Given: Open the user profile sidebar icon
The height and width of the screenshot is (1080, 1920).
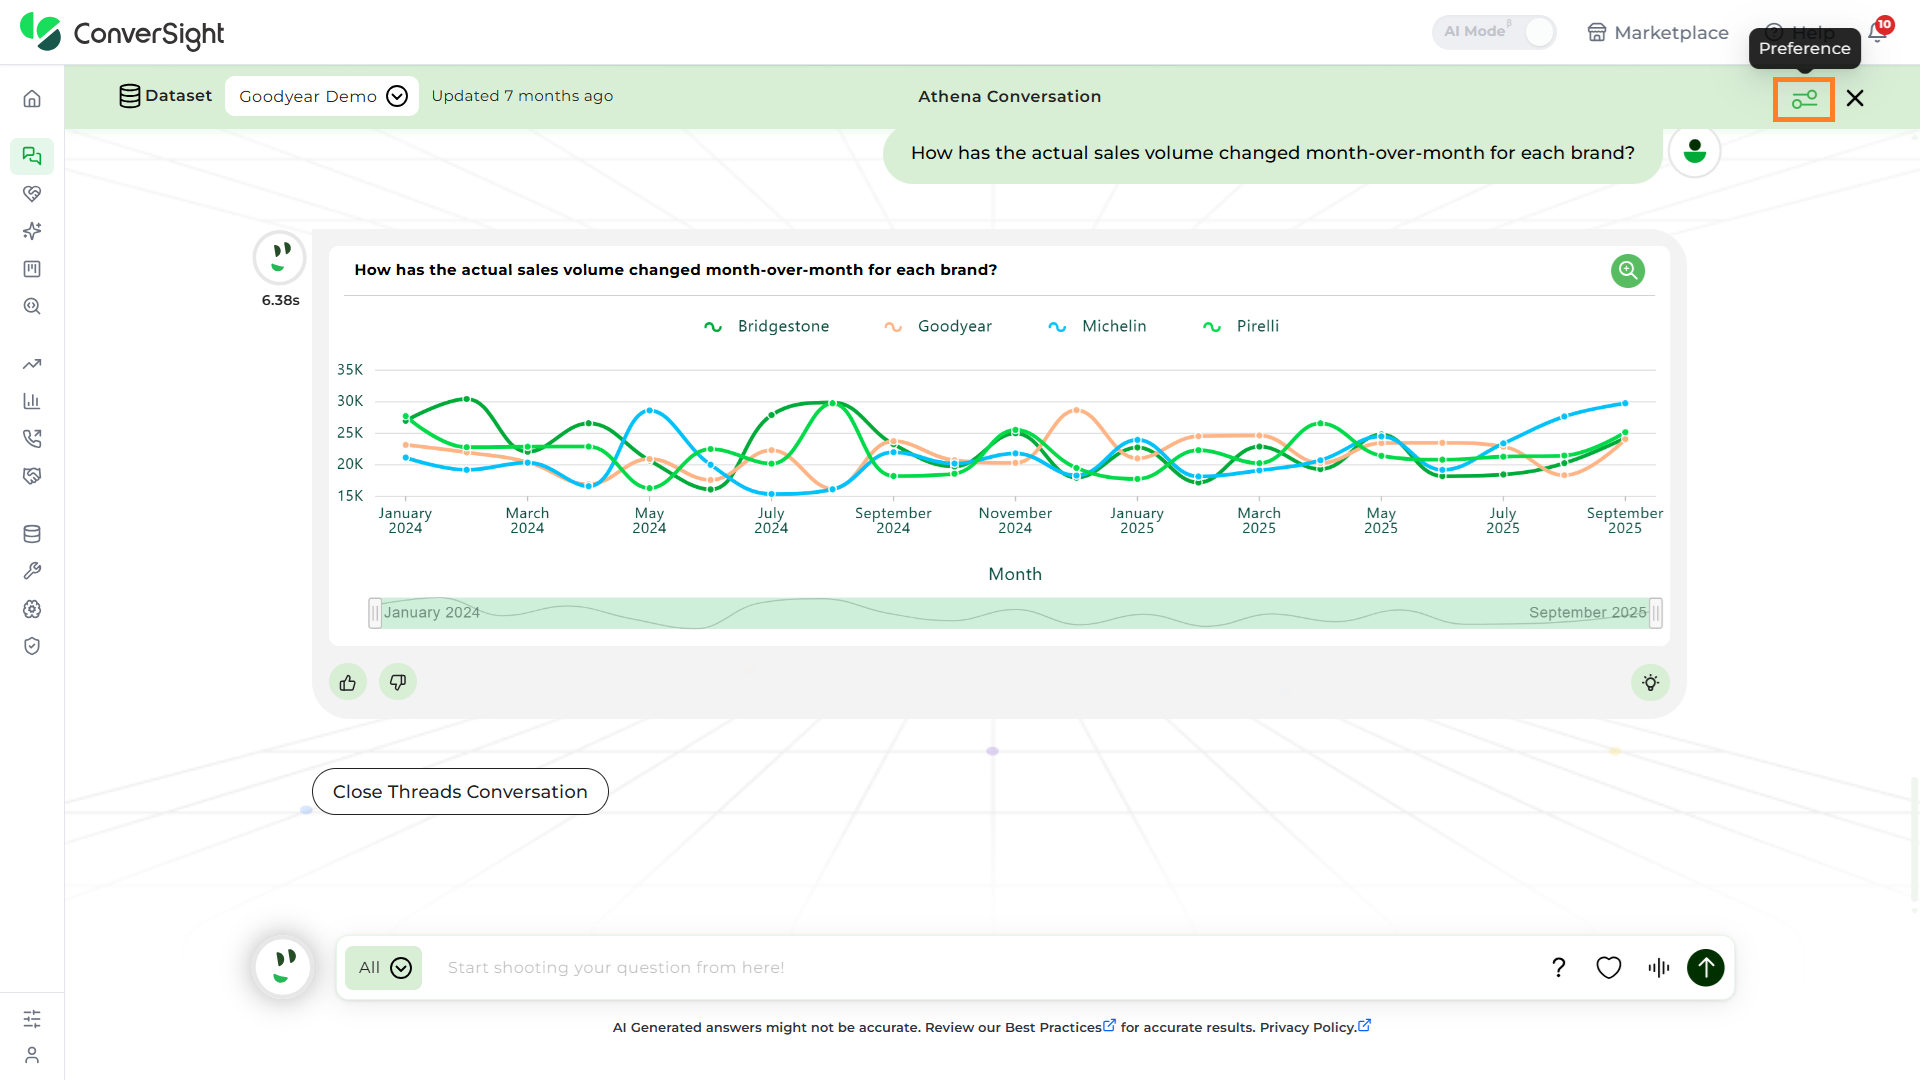Looking at the screenshot, I should [32, 1055].
